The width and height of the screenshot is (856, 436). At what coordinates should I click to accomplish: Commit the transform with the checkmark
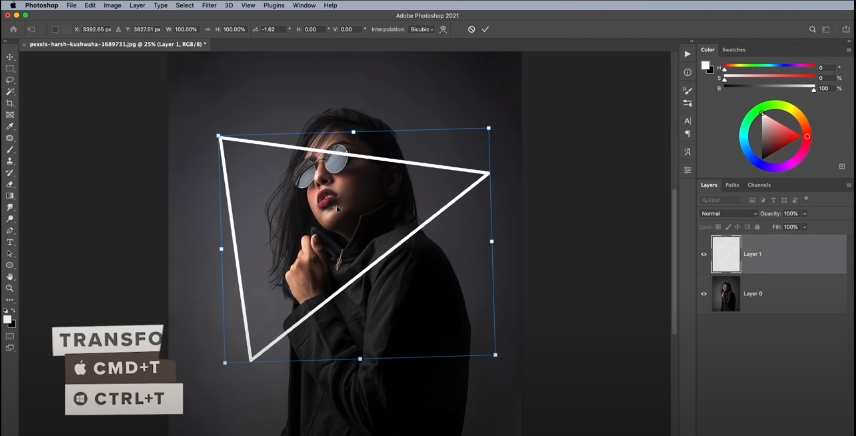[x=485, y=29]
